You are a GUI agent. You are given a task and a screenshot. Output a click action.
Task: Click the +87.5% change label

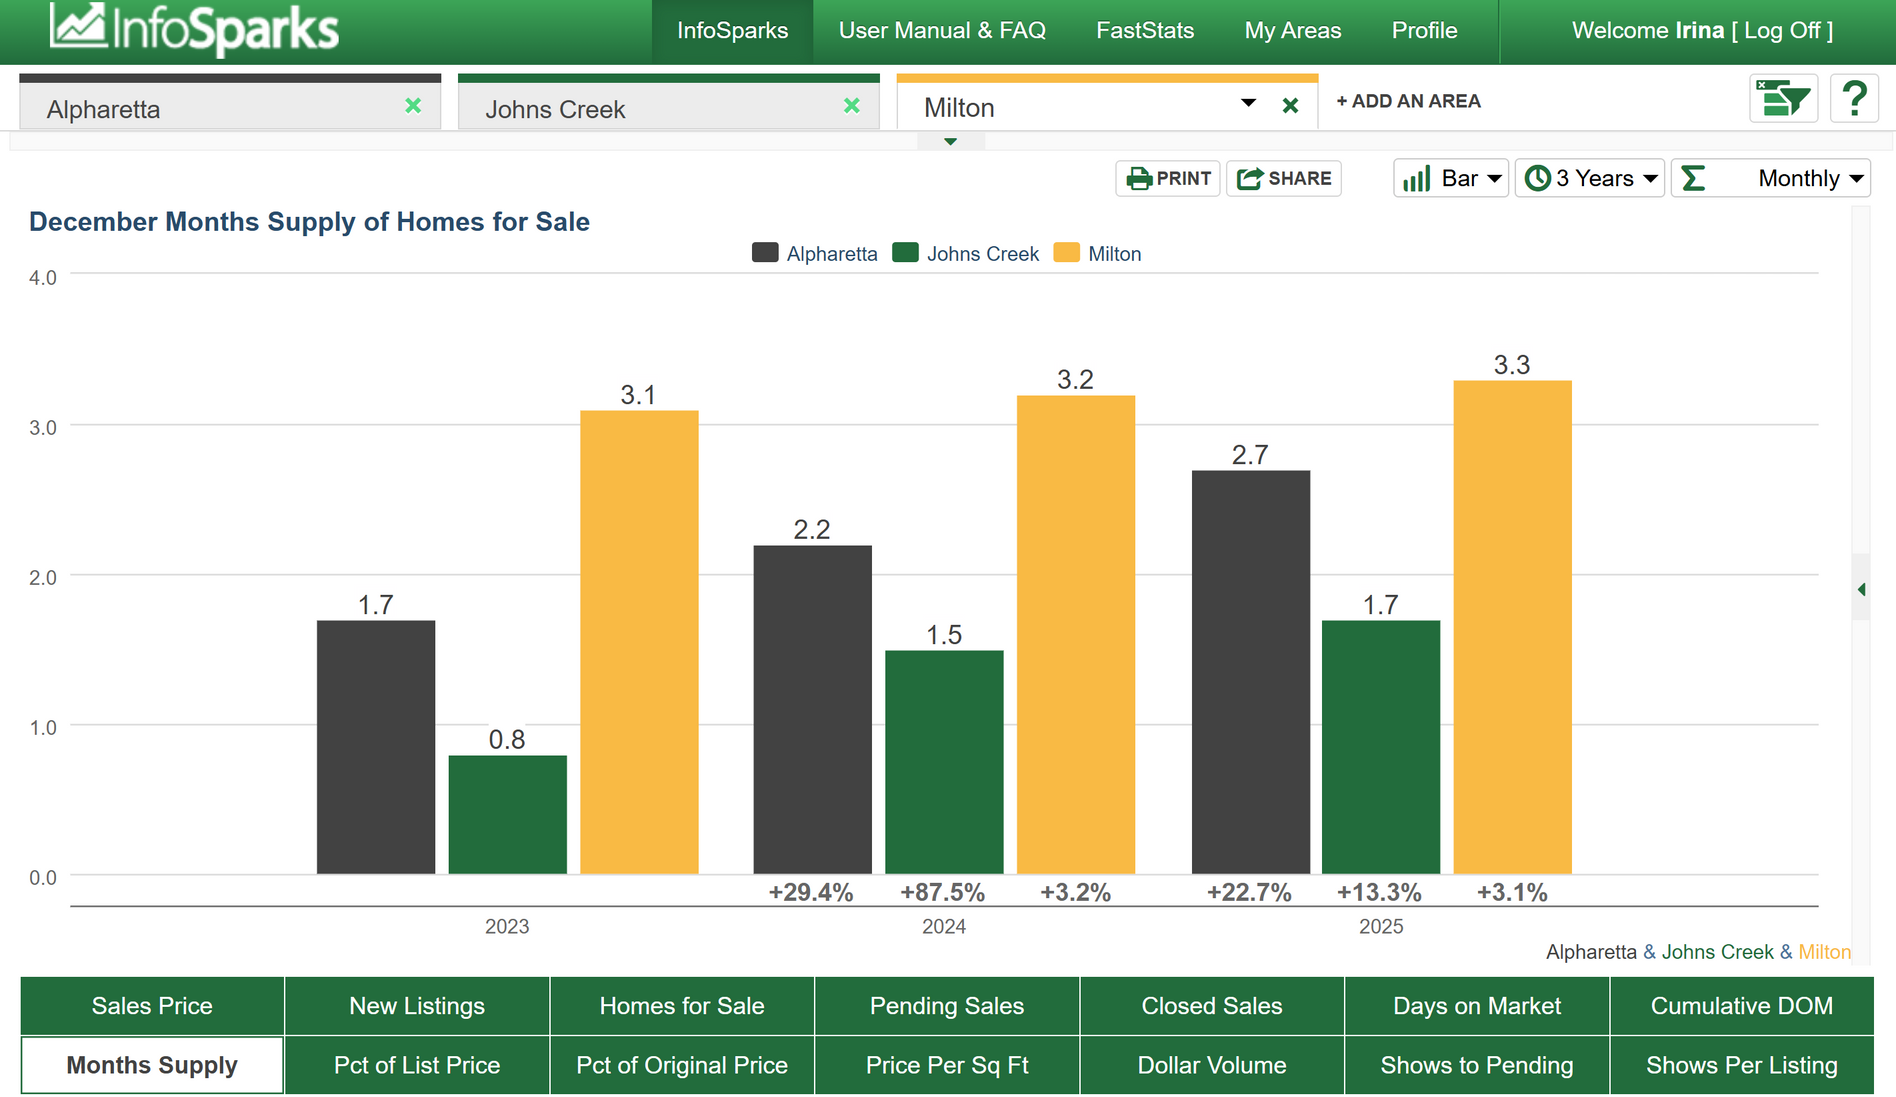pos(943,892)
